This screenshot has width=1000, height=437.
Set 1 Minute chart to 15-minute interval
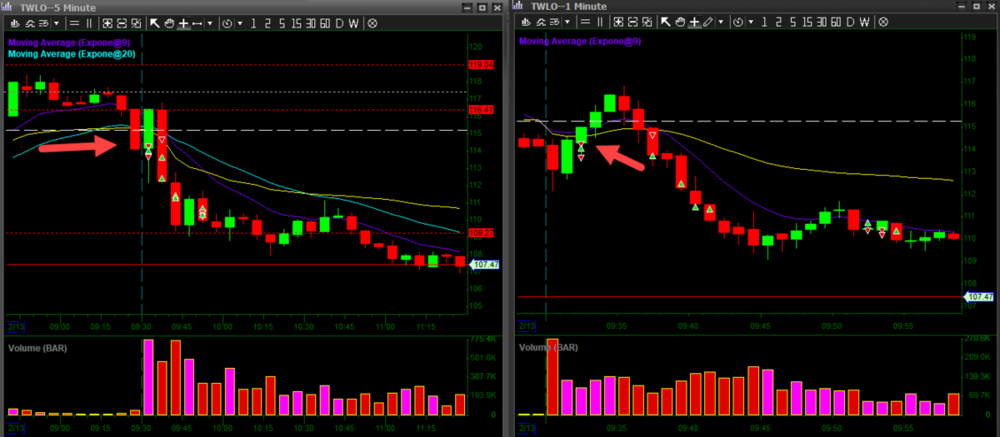tap(805, 22)
